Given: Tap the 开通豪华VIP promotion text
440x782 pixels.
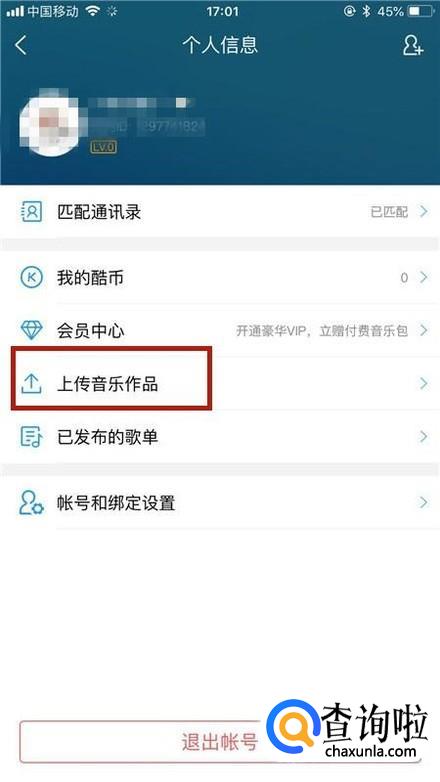Looking at the screenshot, I should pyautogui.click(x=322, y=331).
